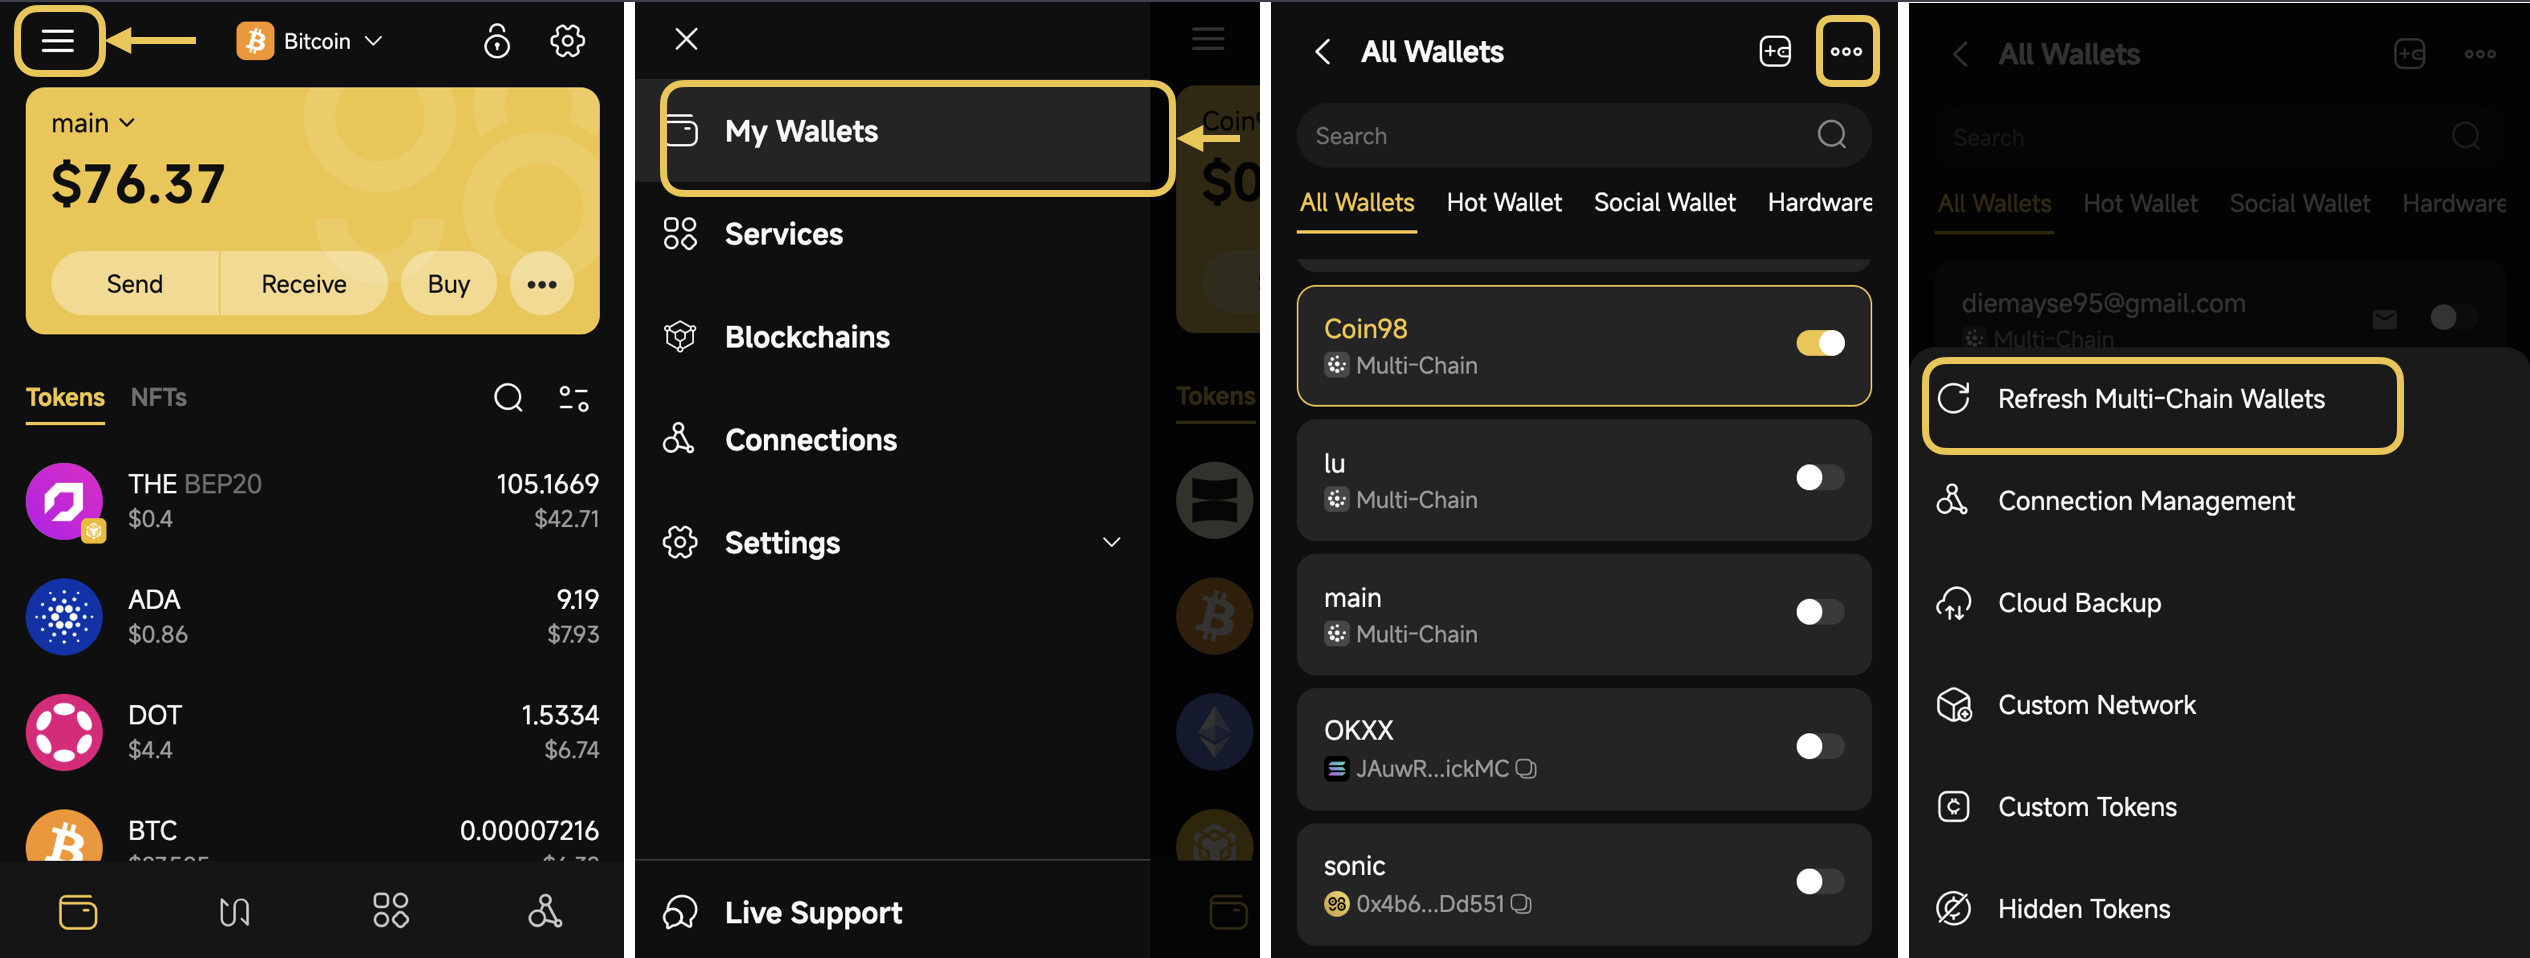
Task: Click the settings gear in top bar
Action: [x=567, y=41]
